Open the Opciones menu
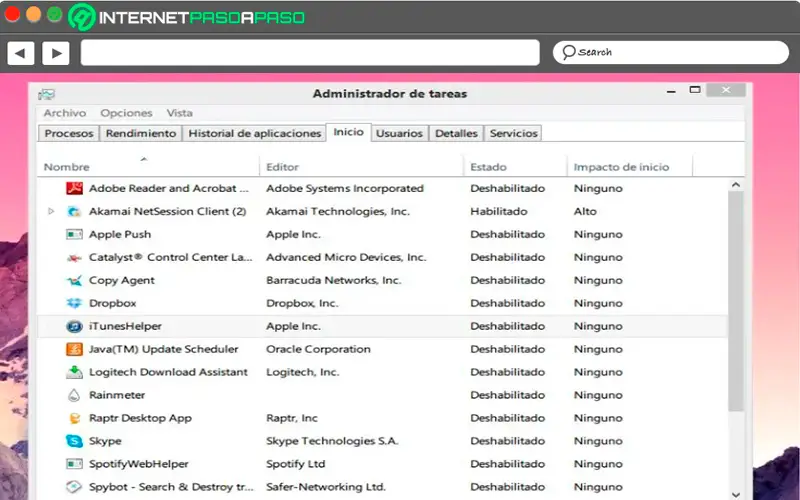 pyautogui.click(x=126, y=113)
